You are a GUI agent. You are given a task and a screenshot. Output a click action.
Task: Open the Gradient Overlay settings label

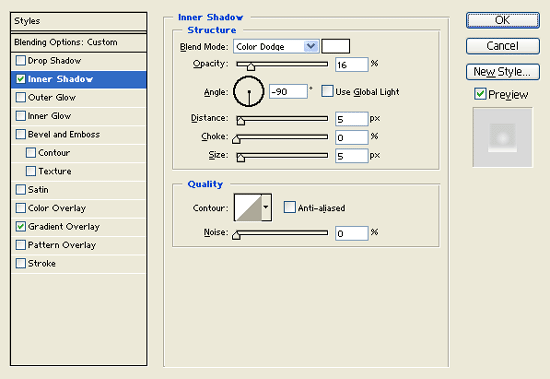[64, 227]
